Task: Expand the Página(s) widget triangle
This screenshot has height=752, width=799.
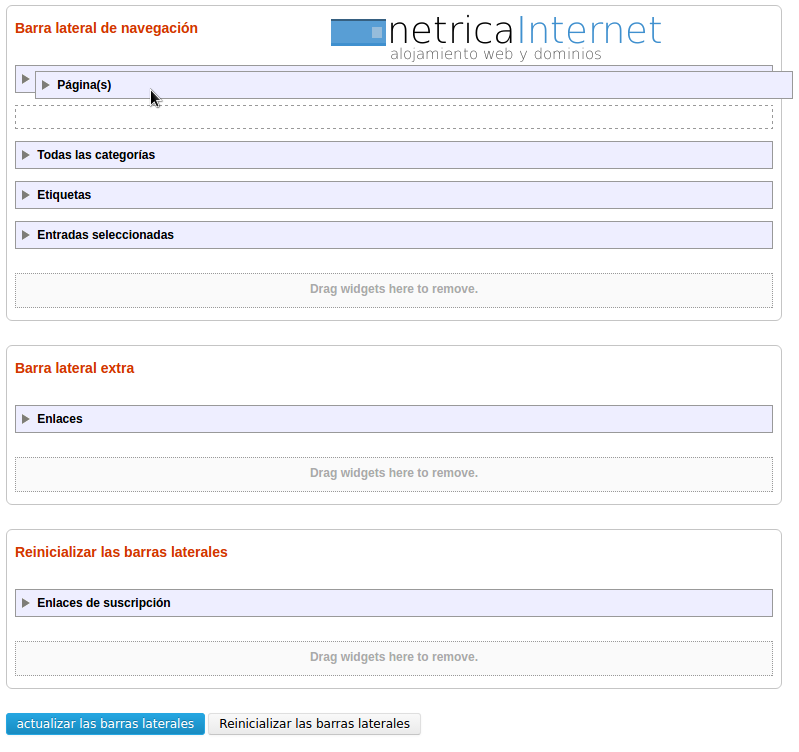Action: (46, 85)
